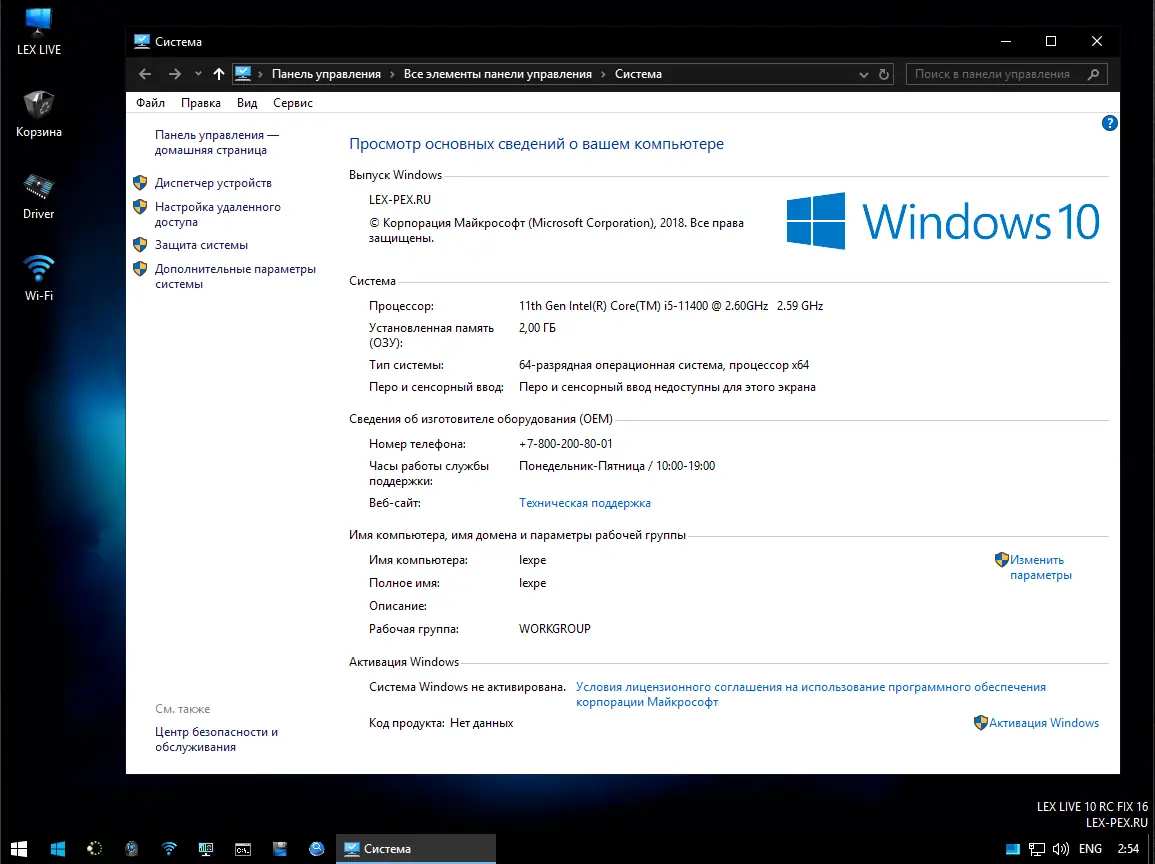Screen dimensions: 1155x864
Task: Open network tray icon
Action: (x=1036, y=849)
